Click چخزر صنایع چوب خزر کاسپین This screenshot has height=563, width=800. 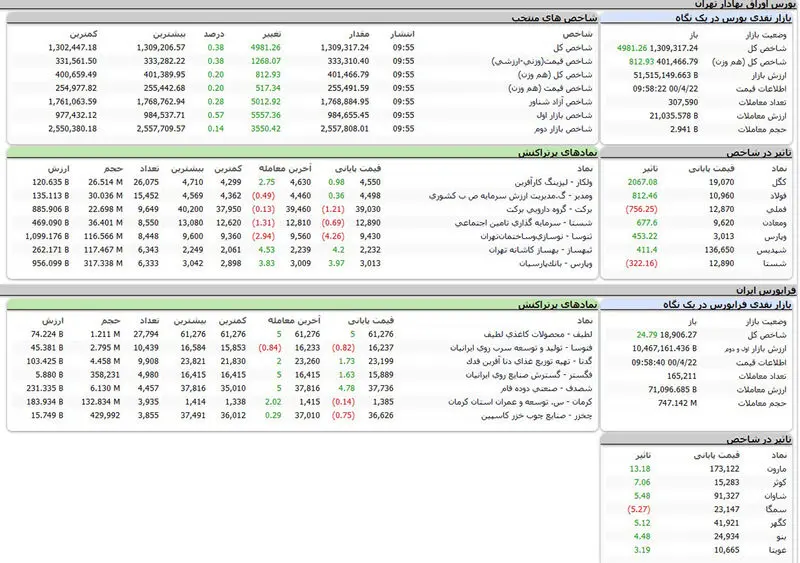[536, 415]
